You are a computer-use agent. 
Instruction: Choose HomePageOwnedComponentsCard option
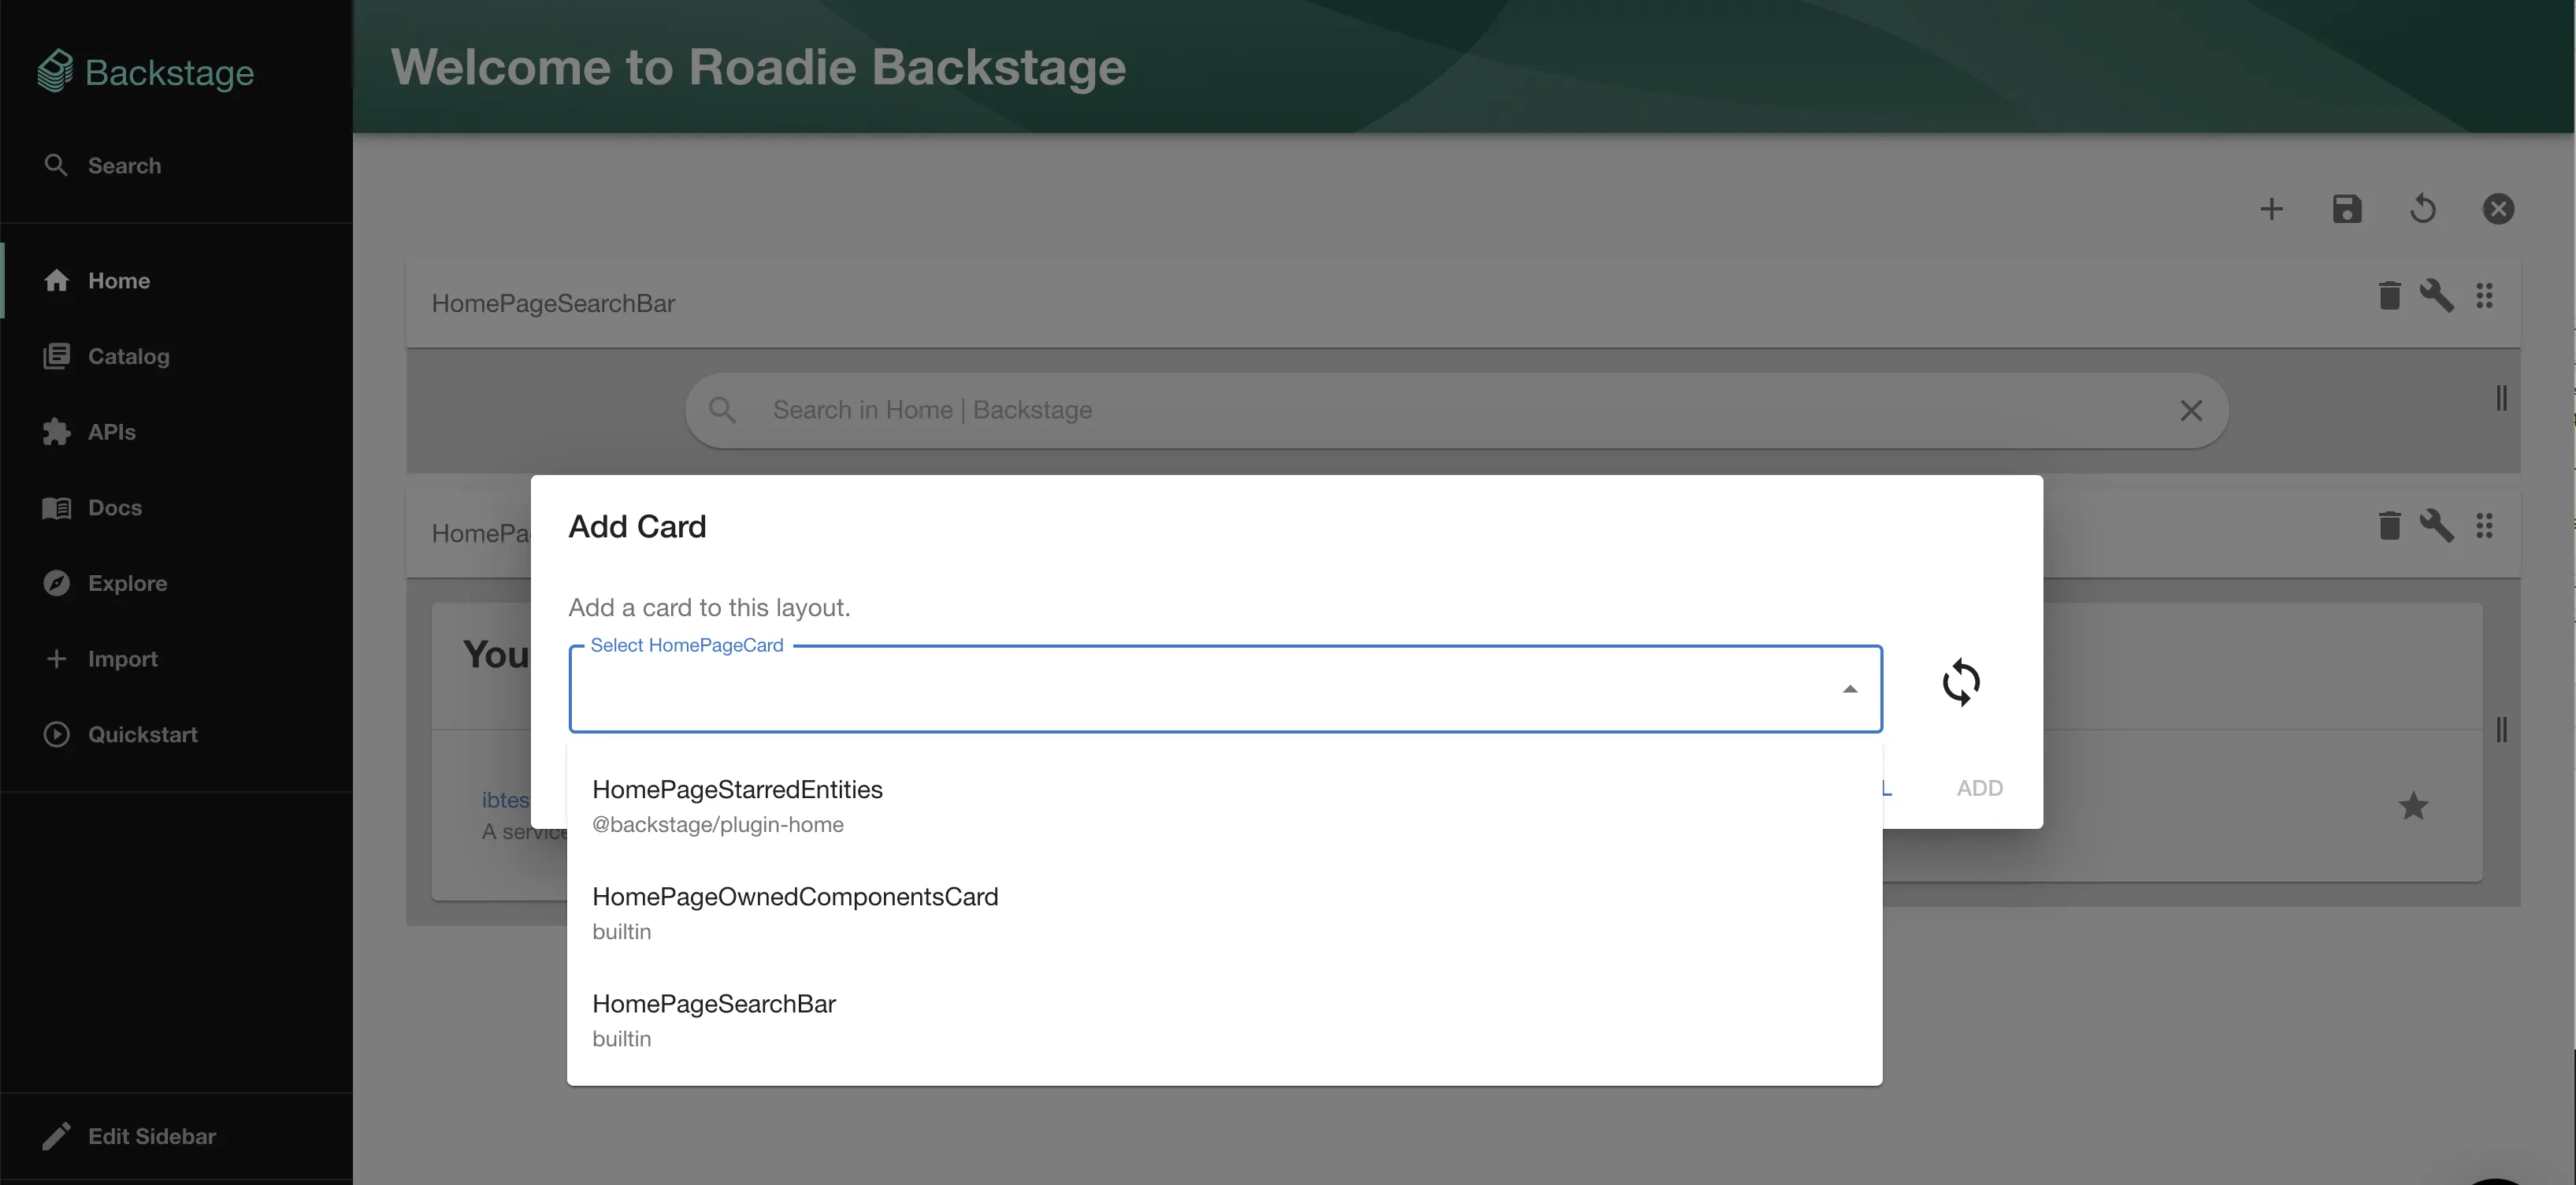pos(795,897)
